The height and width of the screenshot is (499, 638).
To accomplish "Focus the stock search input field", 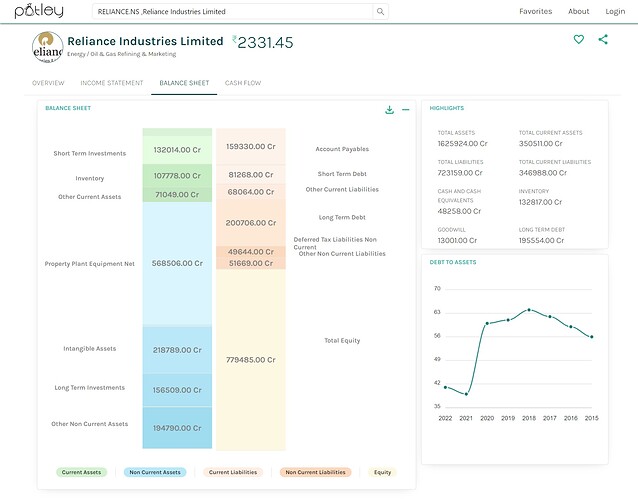I will pos(232,12).
